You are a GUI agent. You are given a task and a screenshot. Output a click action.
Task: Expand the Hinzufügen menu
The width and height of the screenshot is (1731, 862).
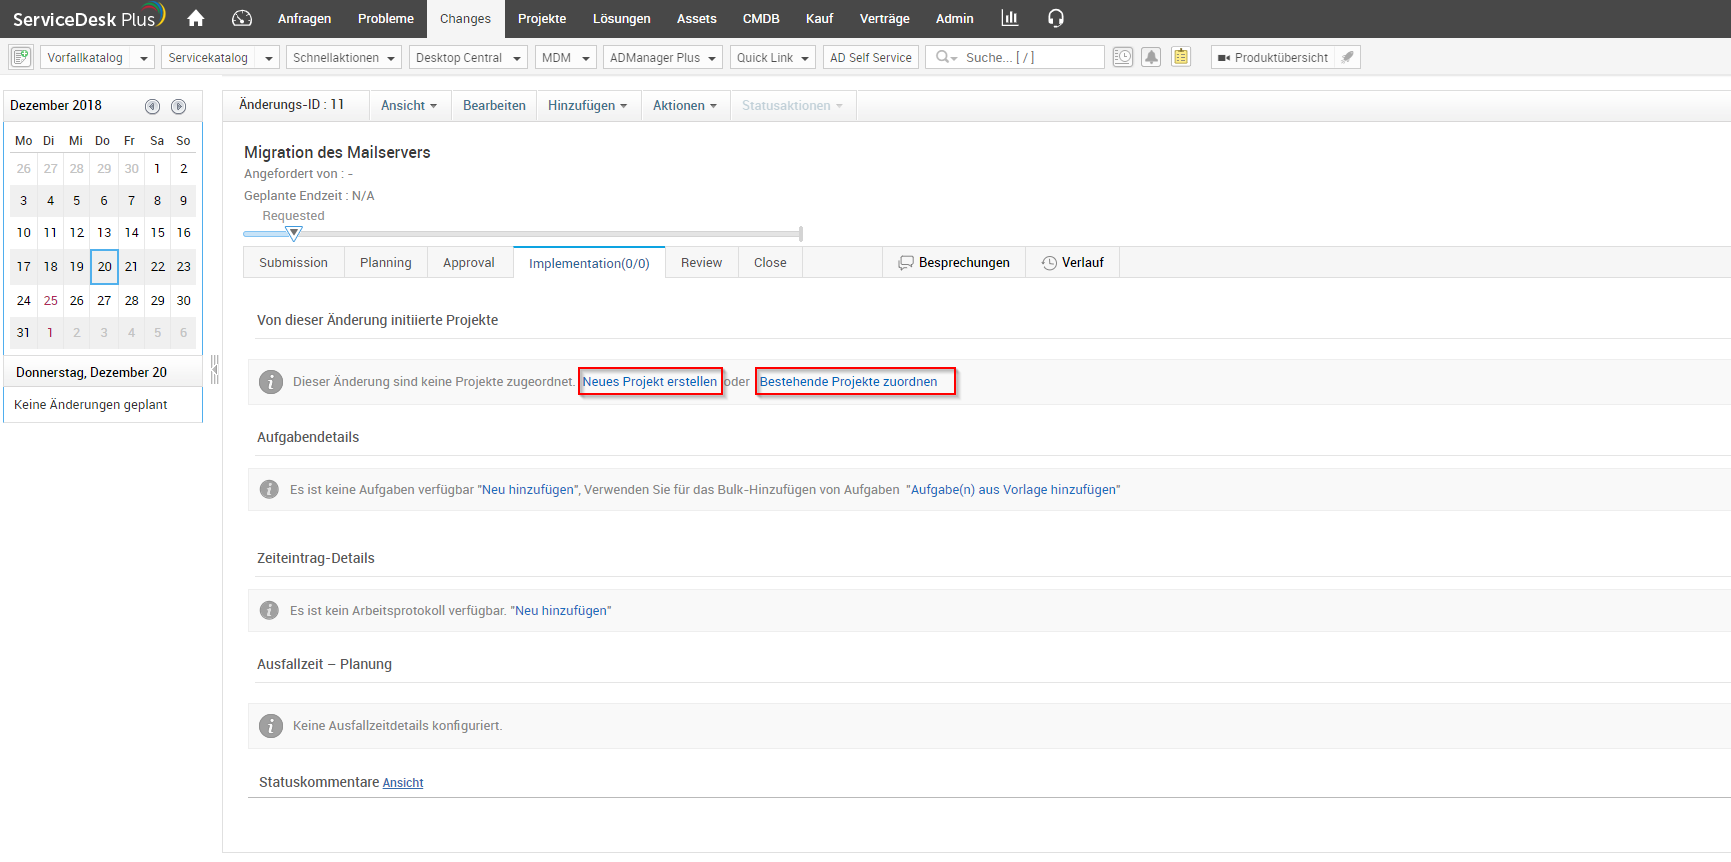587,105
